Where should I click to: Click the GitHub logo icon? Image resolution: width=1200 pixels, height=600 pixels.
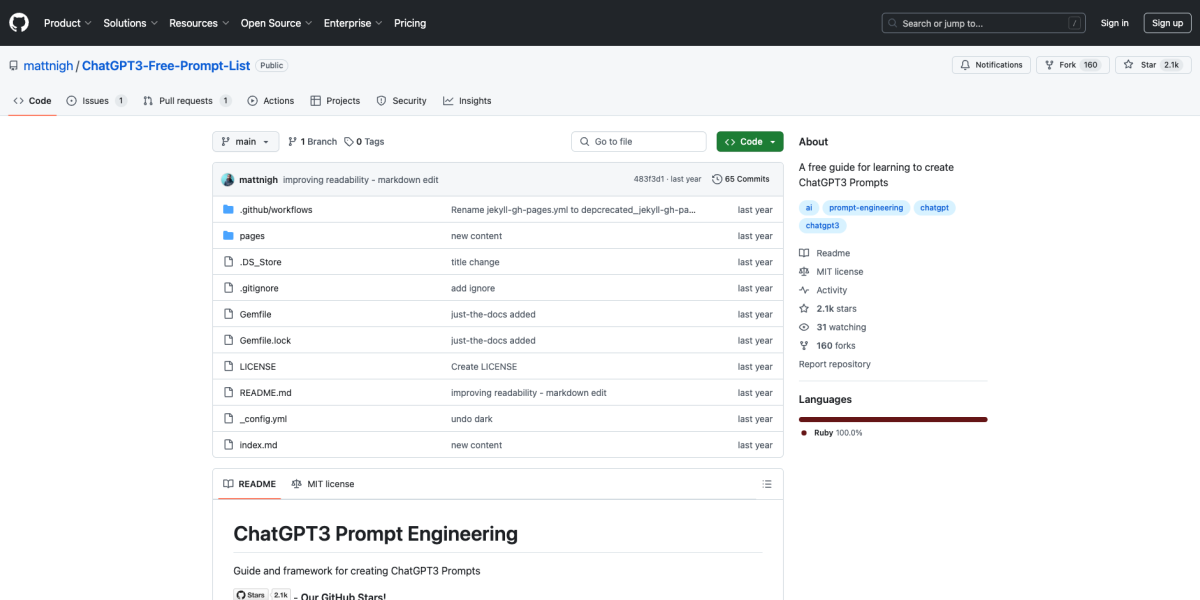point(18,22)
